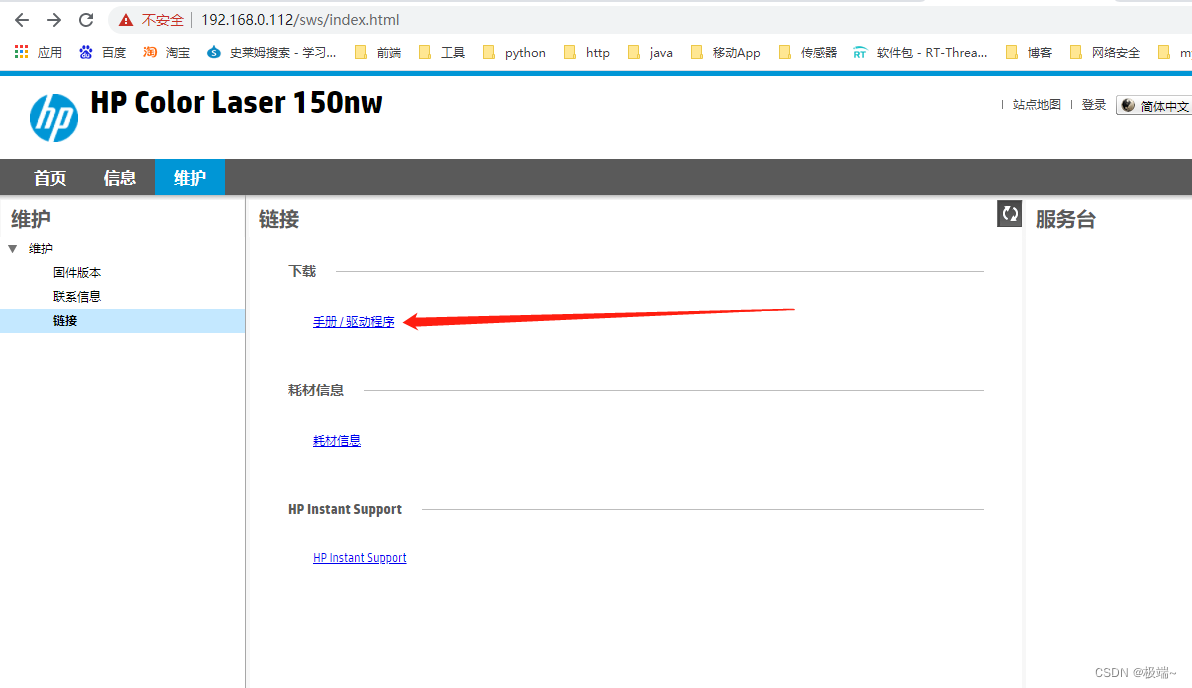The width and height of the screenshot is (1192, 688).
Task: Switch to the 首页 tab
Action: [x=50, y=178]
